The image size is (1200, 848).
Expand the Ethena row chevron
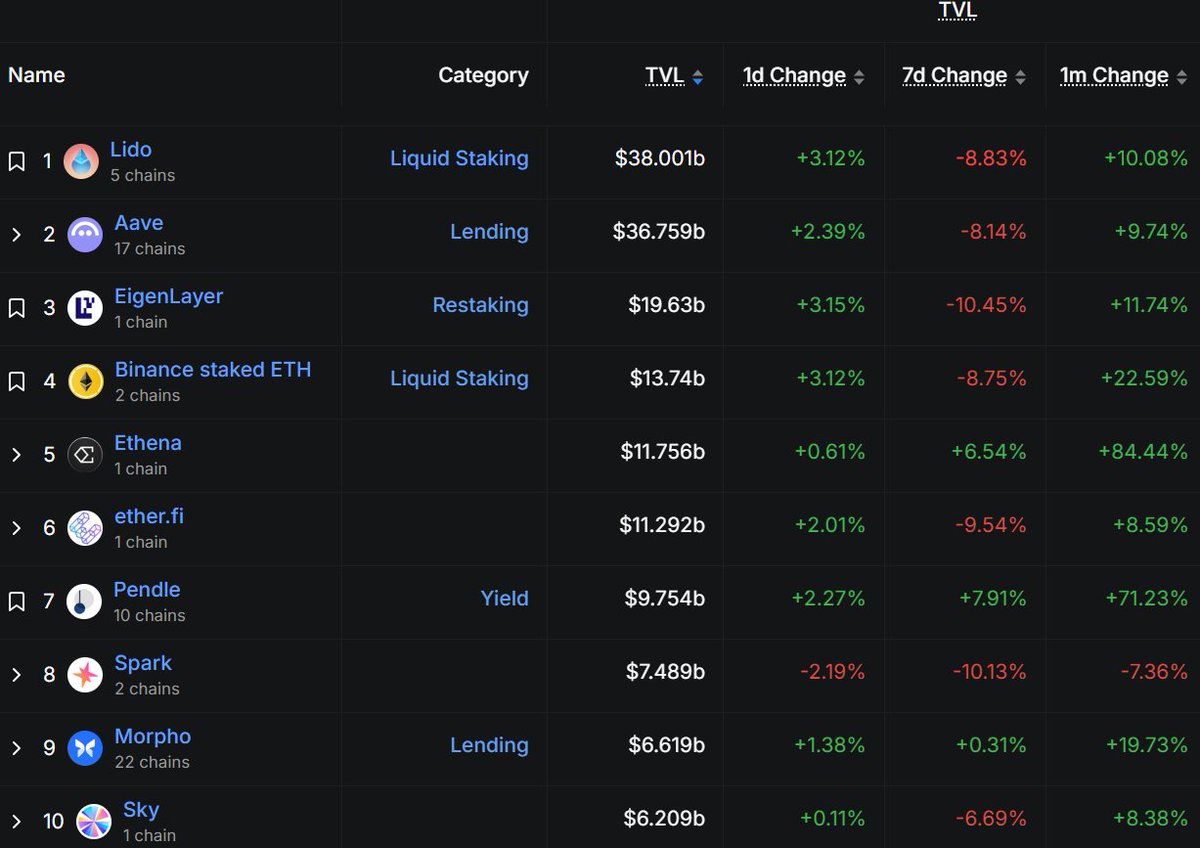(16, 455)
